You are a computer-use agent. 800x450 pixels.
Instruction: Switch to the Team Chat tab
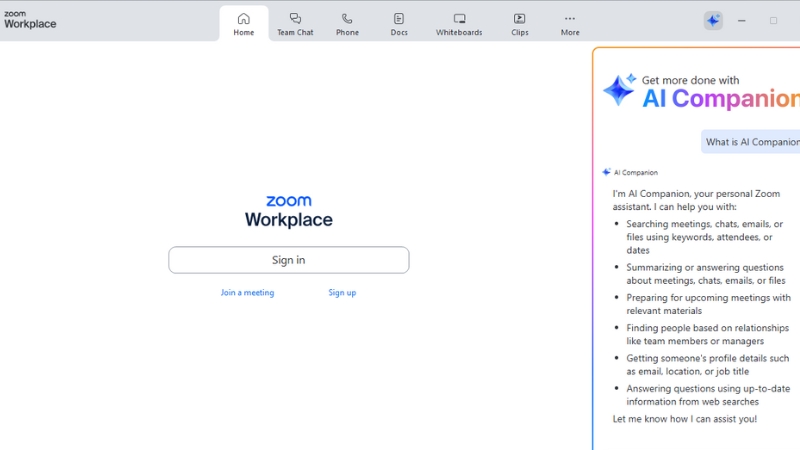tap(295, 24)
